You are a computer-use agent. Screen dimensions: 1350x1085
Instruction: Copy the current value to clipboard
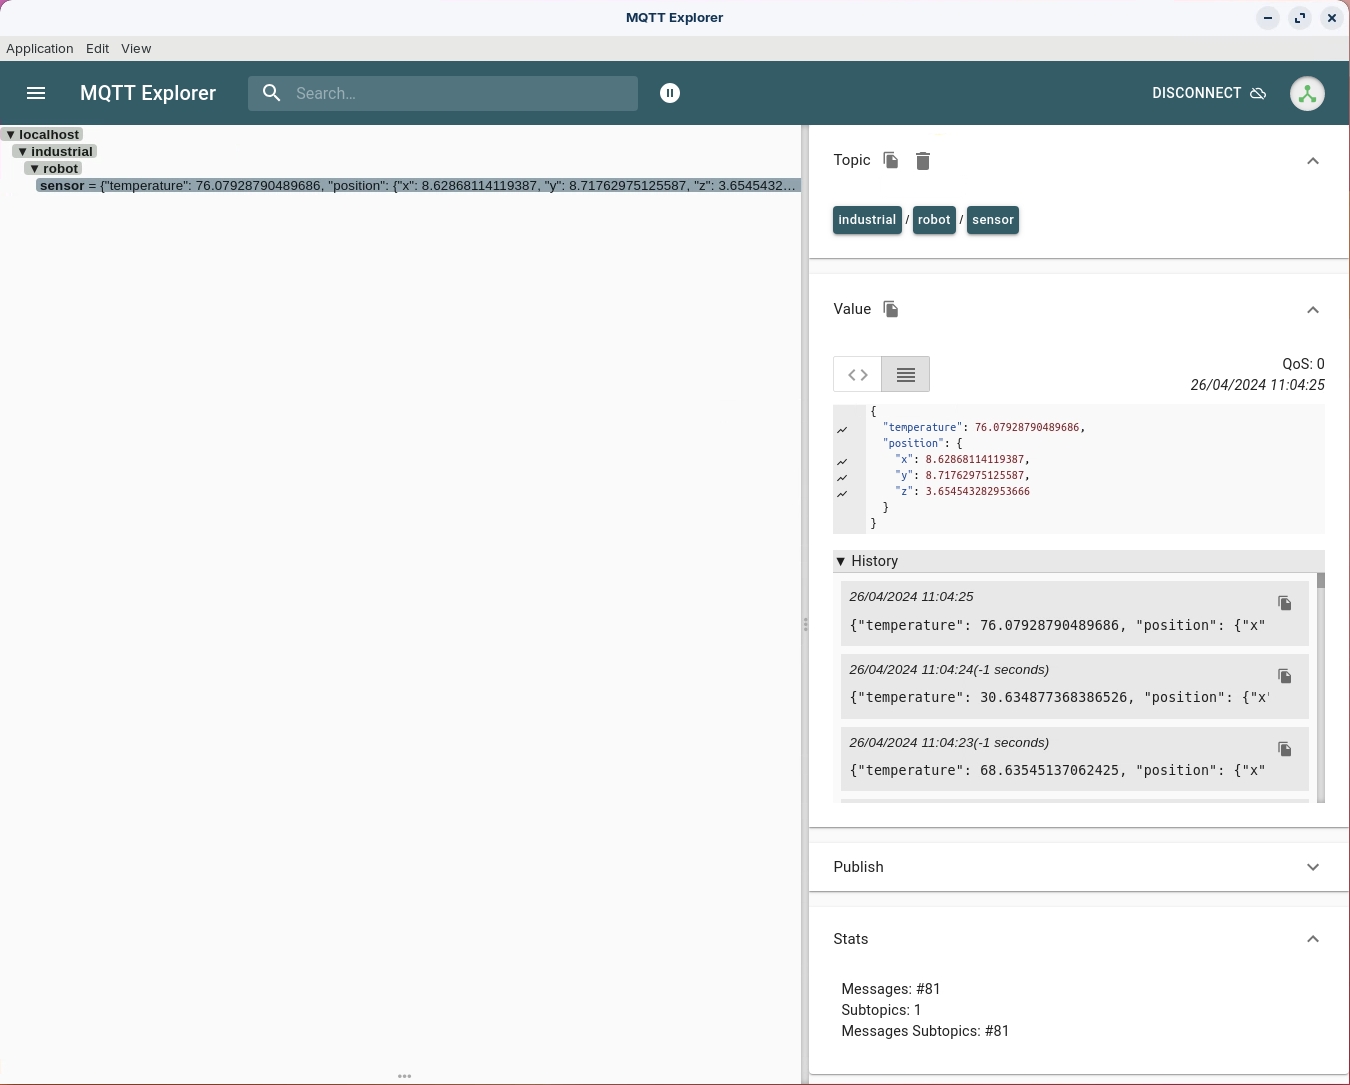tap(891, 309)
